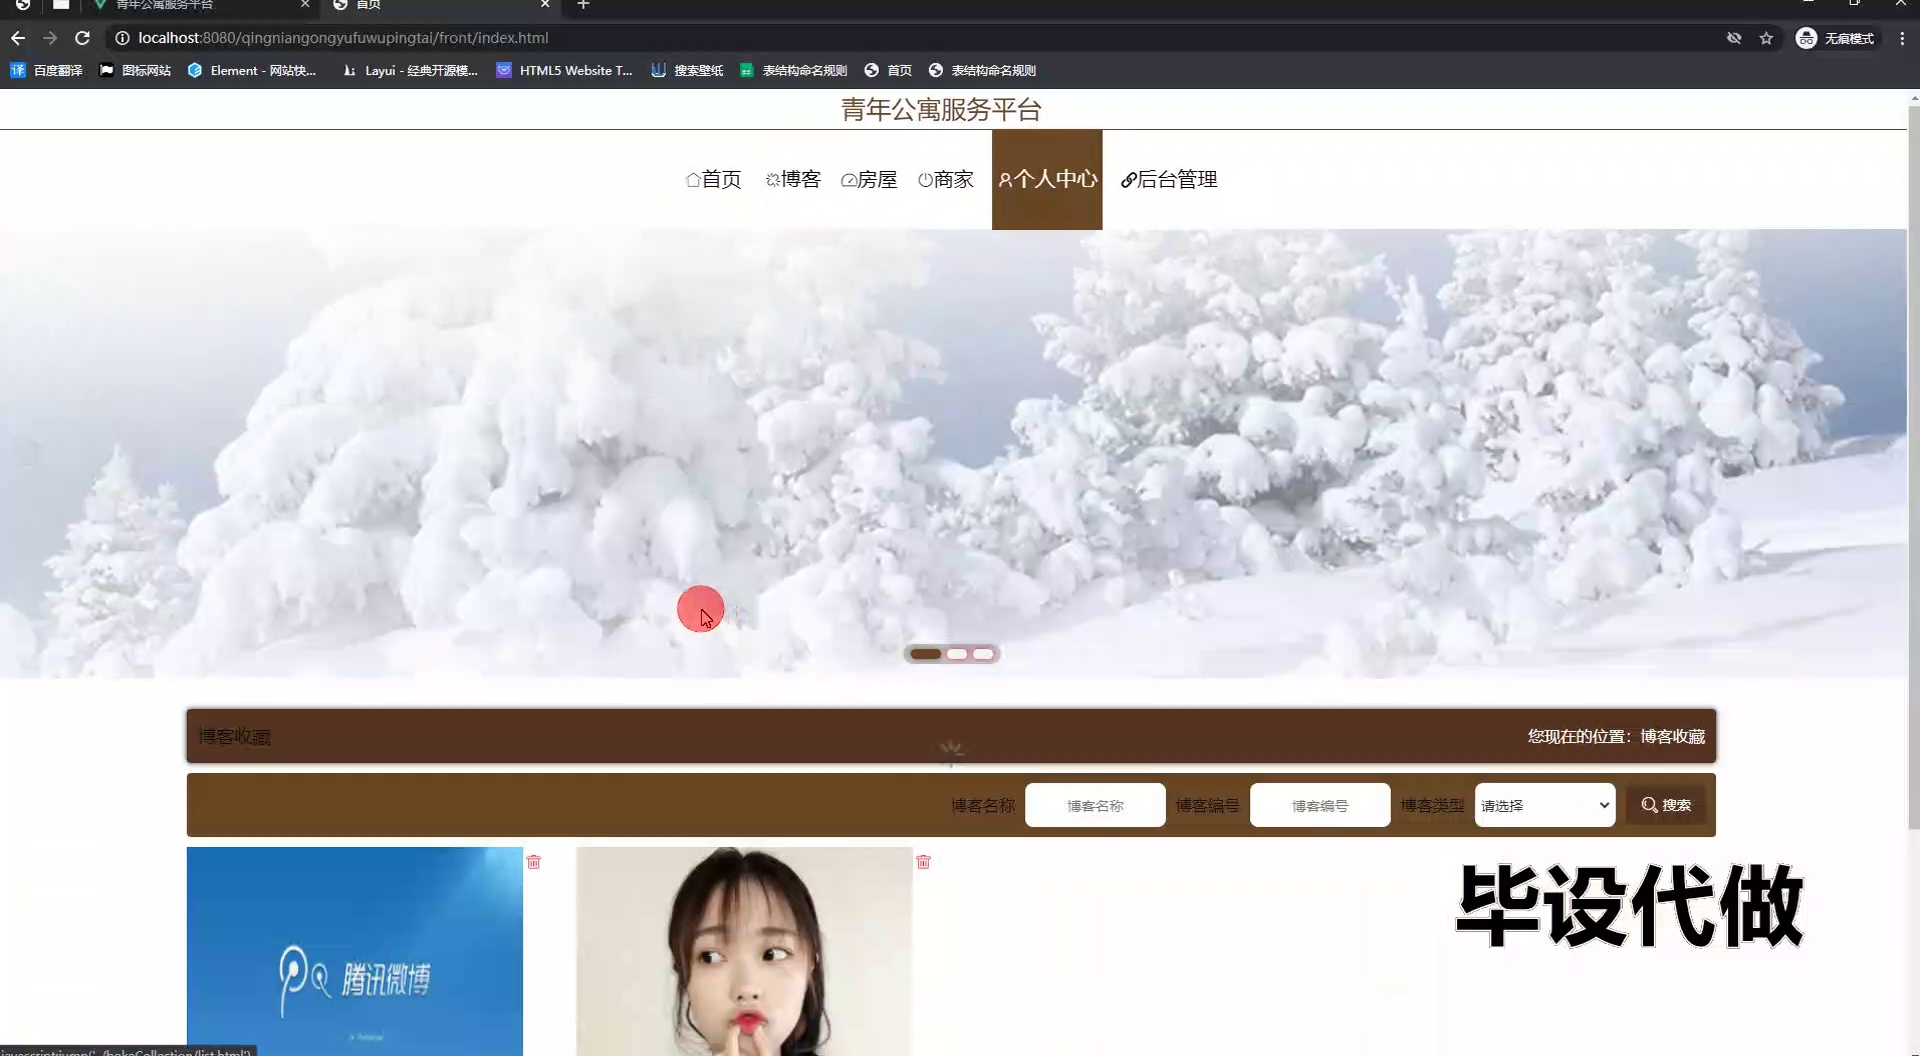Open the 百度翻译 bookmark

point(46,70)
